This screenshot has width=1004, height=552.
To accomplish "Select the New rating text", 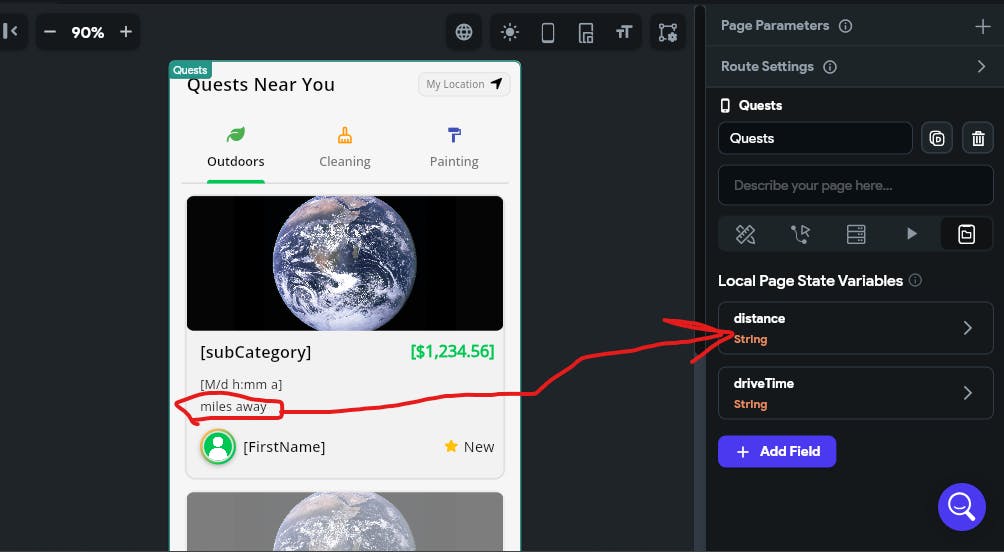I will coord(479,447).
